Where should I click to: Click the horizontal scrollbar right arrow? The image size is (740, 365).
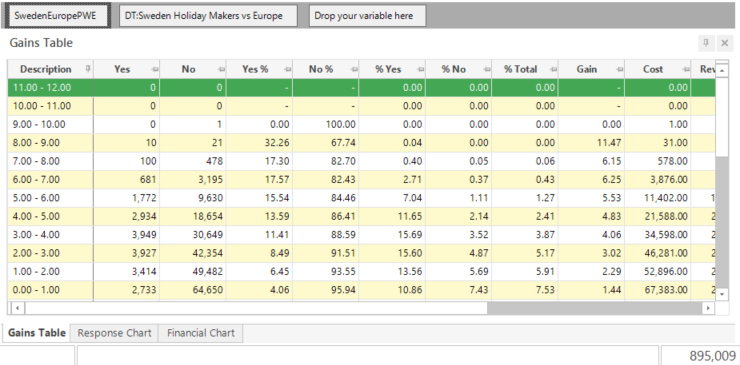coord(708,308)
